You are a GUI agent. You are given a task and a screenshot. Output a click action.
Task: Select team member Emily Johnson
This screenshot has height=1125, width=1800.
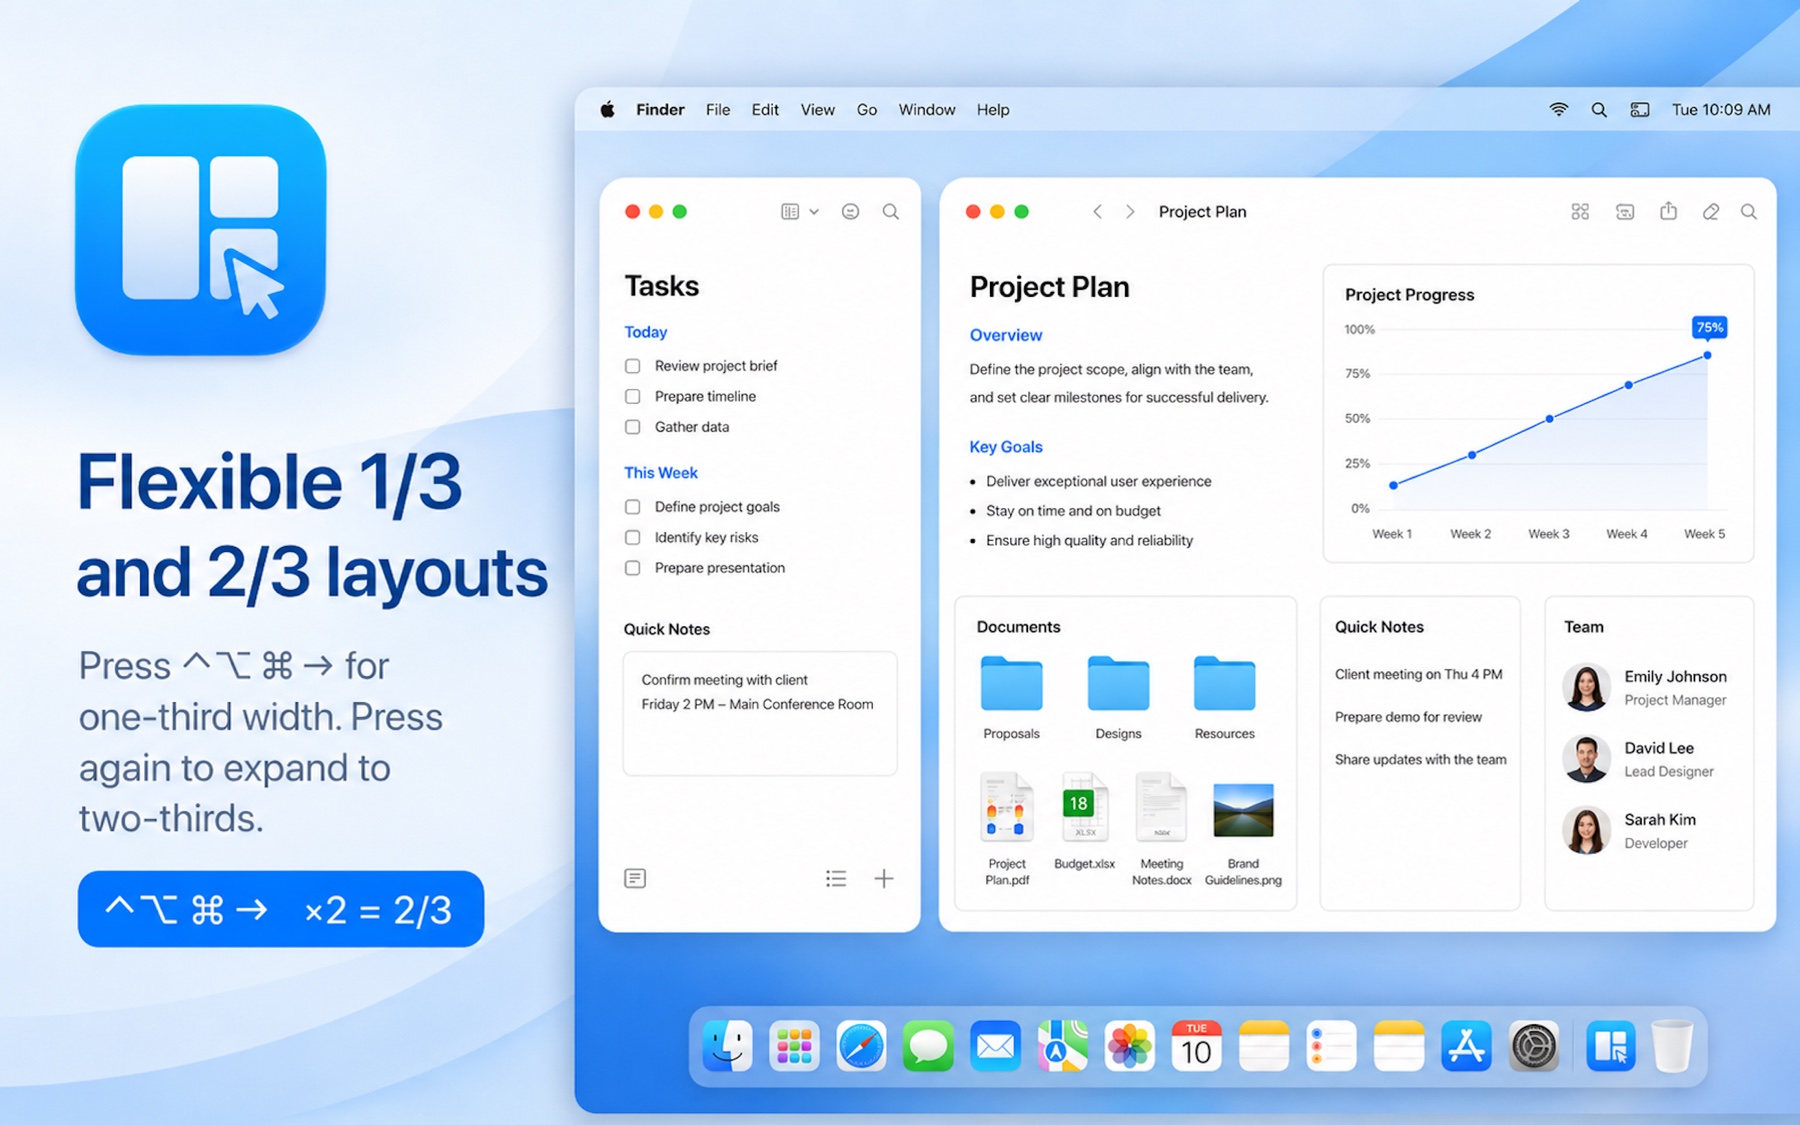[x=1645, y=688]
